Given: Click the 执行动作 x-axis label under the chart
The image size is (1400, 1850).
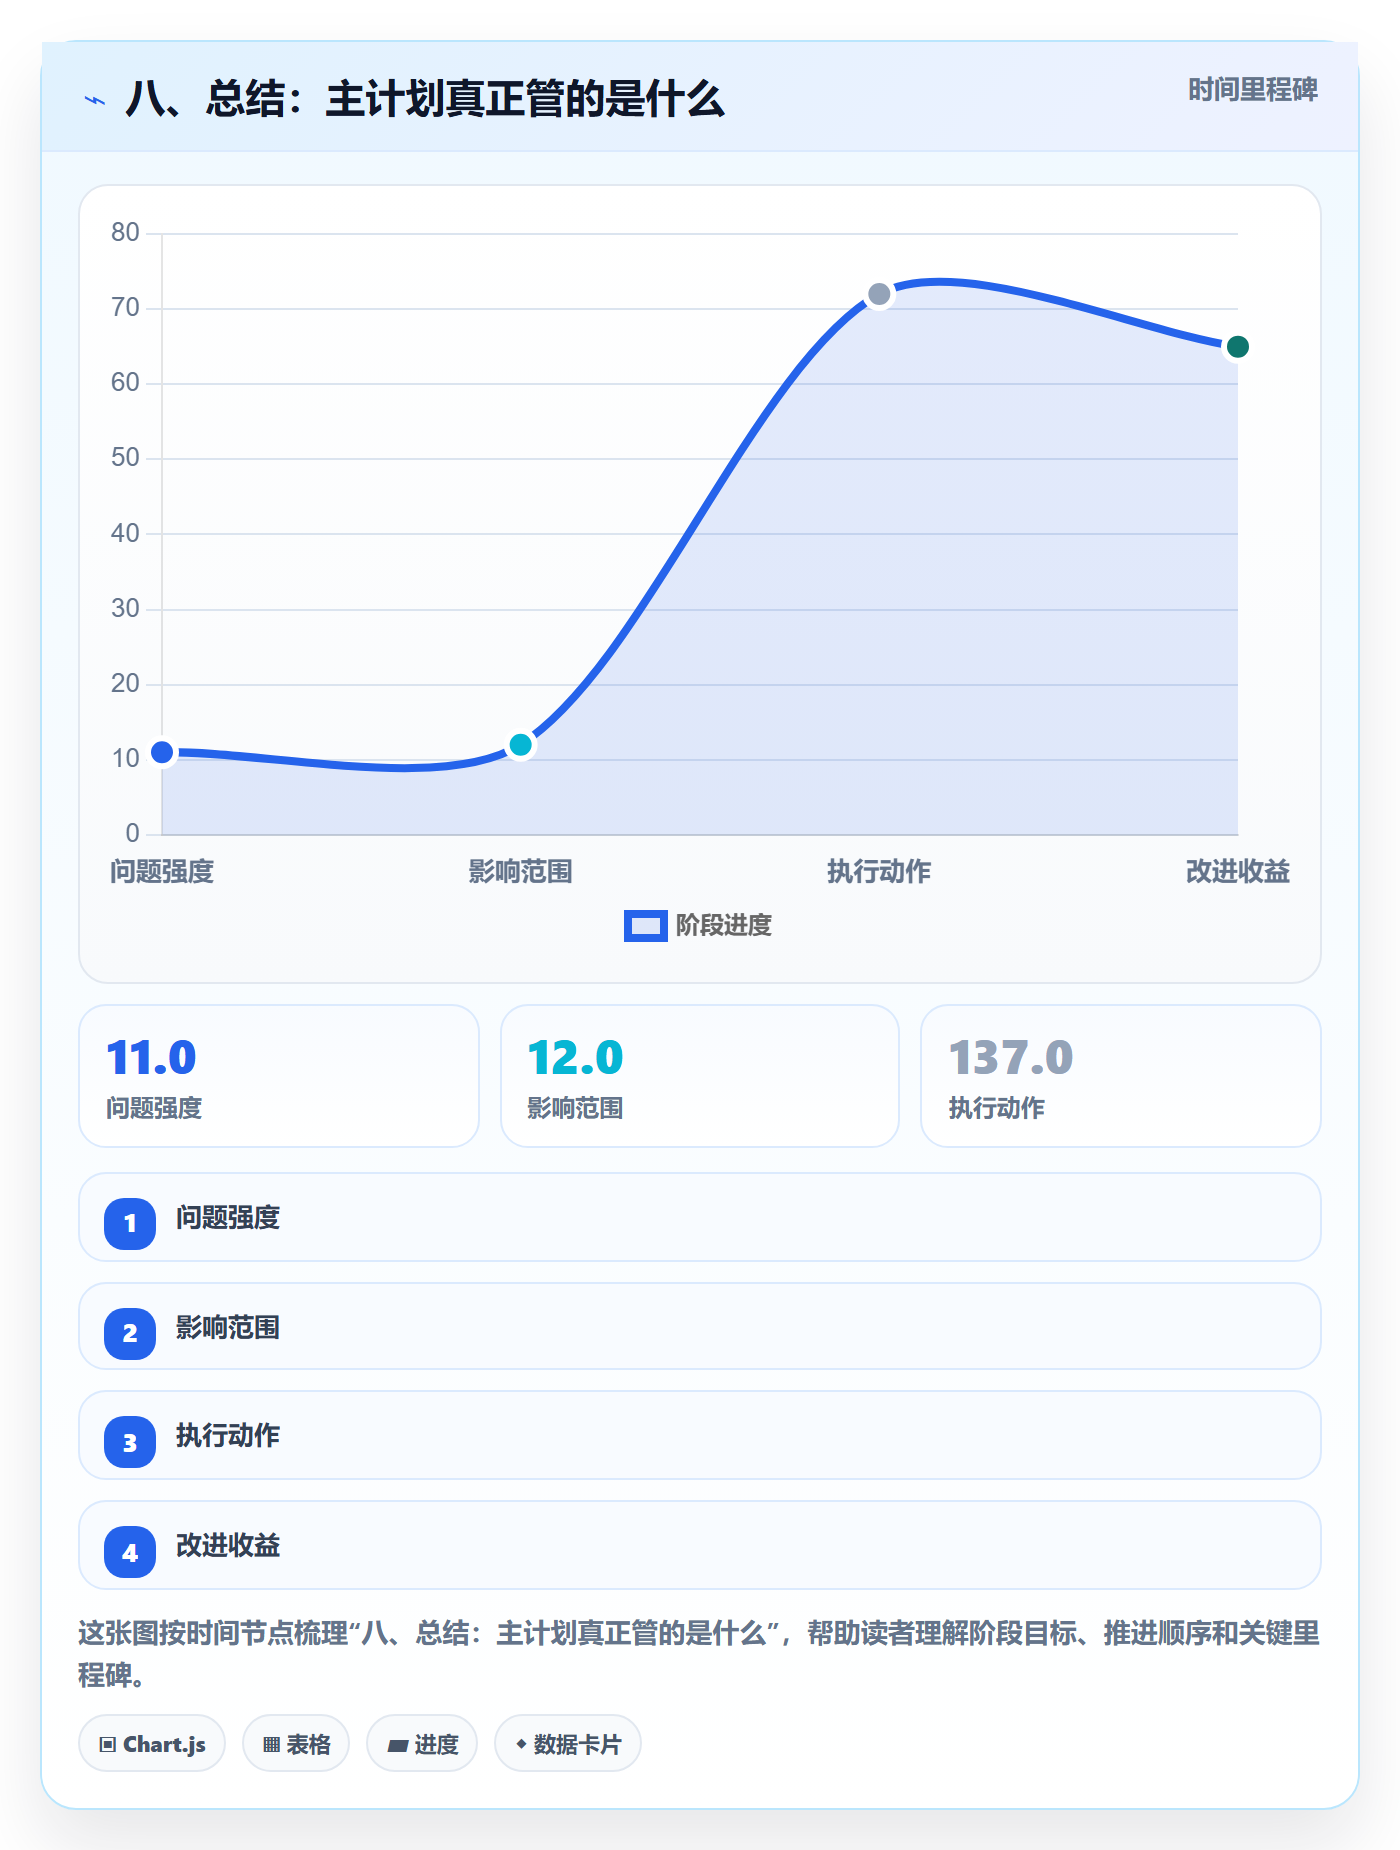Looking at the screenshot, I should pos(879,872).
